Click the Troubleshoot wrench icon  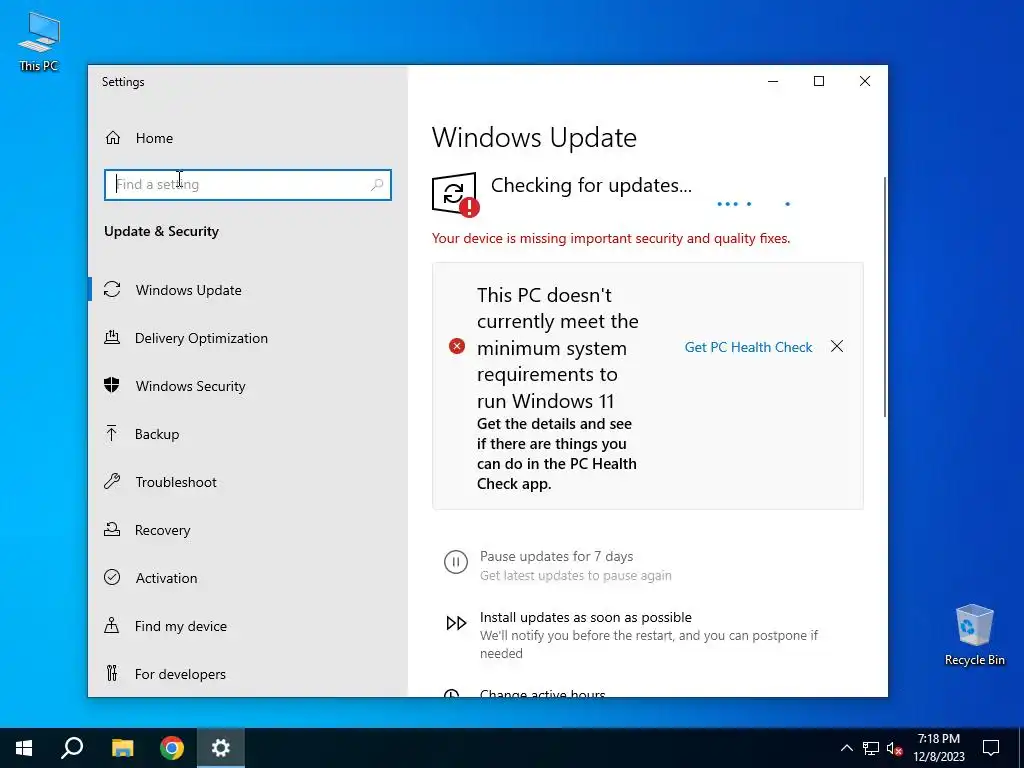(112, 482)
